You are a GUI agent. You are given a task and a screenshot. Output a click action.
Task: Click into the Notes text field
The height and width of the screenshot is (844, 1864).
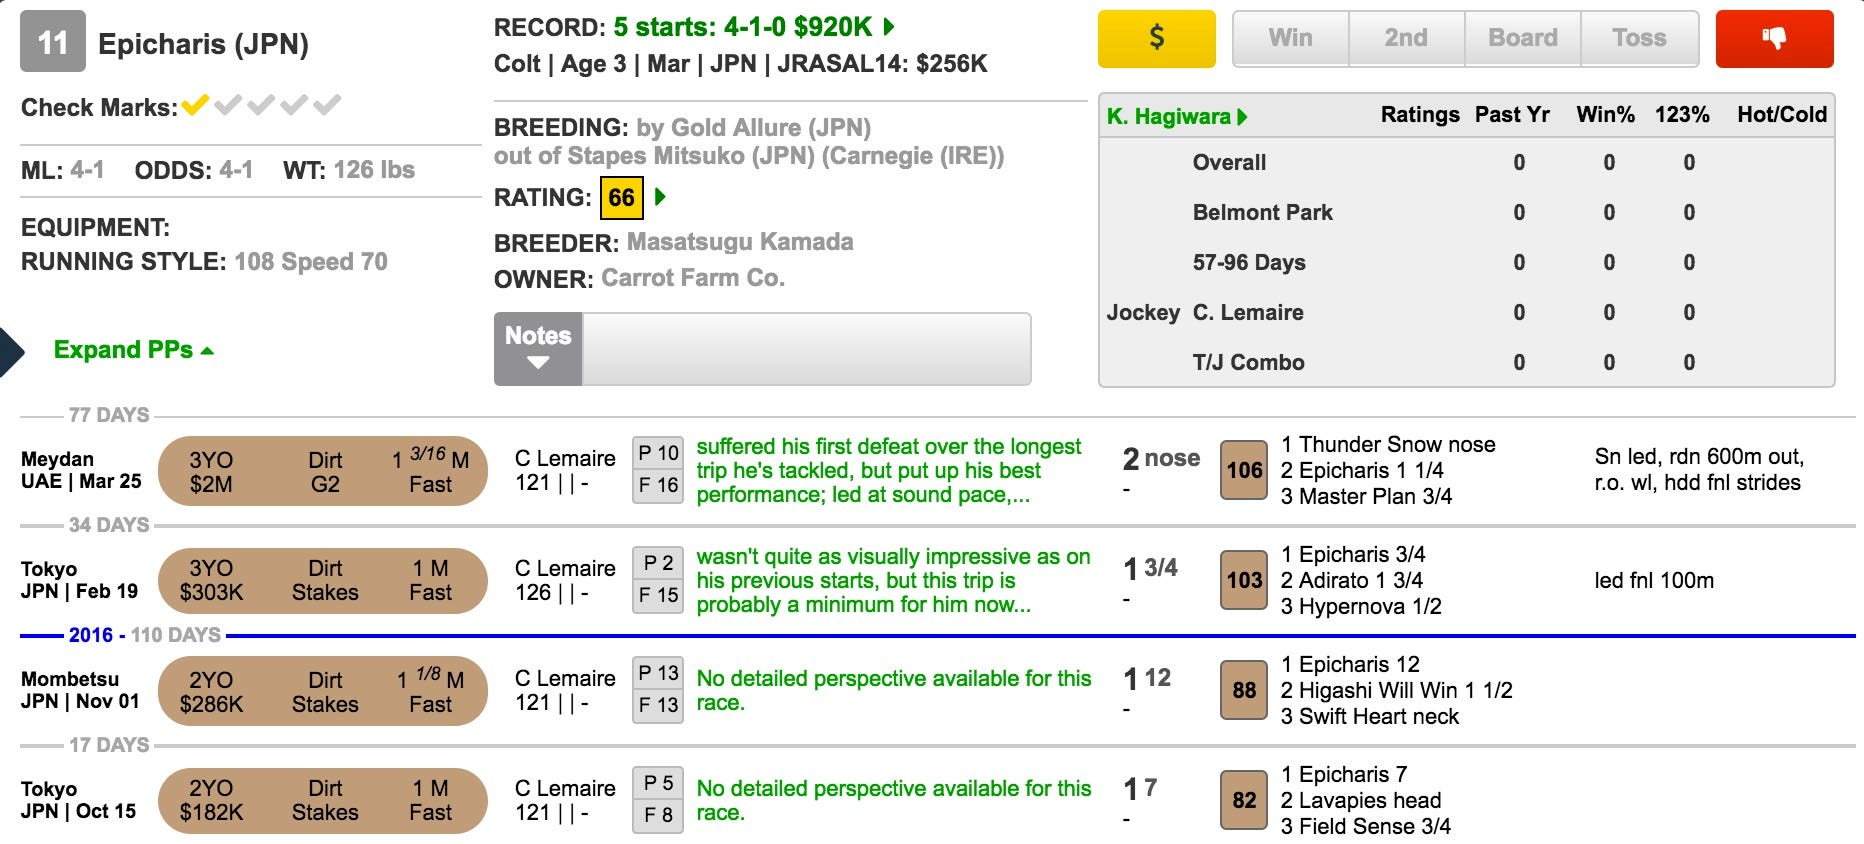[806, 349]
